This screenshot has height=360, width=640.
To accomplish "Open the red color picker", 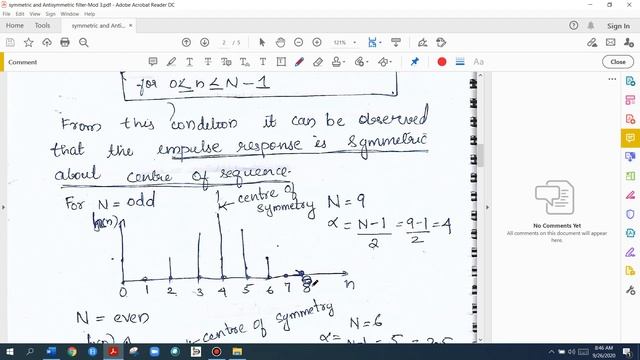I will 442,62.
